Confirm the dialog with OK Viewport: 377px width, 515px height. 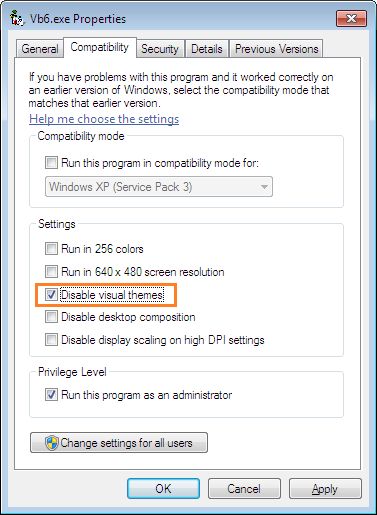tap(163, 489)
